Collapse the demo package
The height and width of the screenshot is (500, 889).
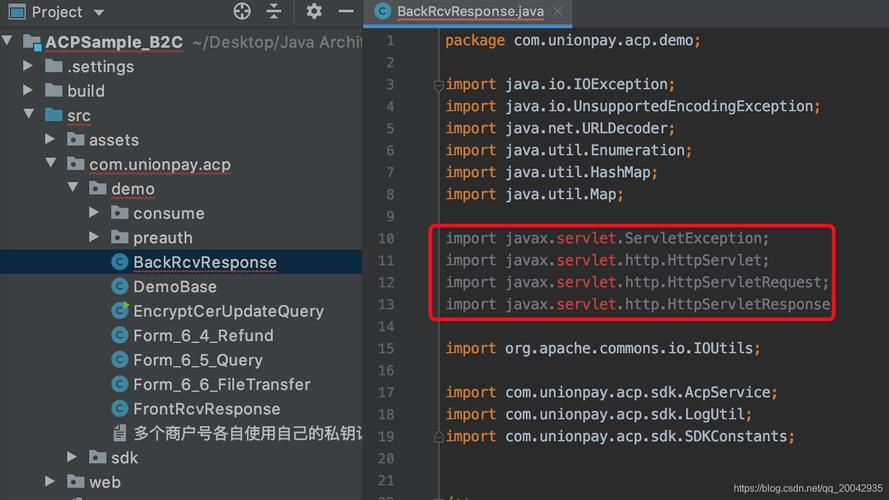pyautogui.click(x=72, y=188)
